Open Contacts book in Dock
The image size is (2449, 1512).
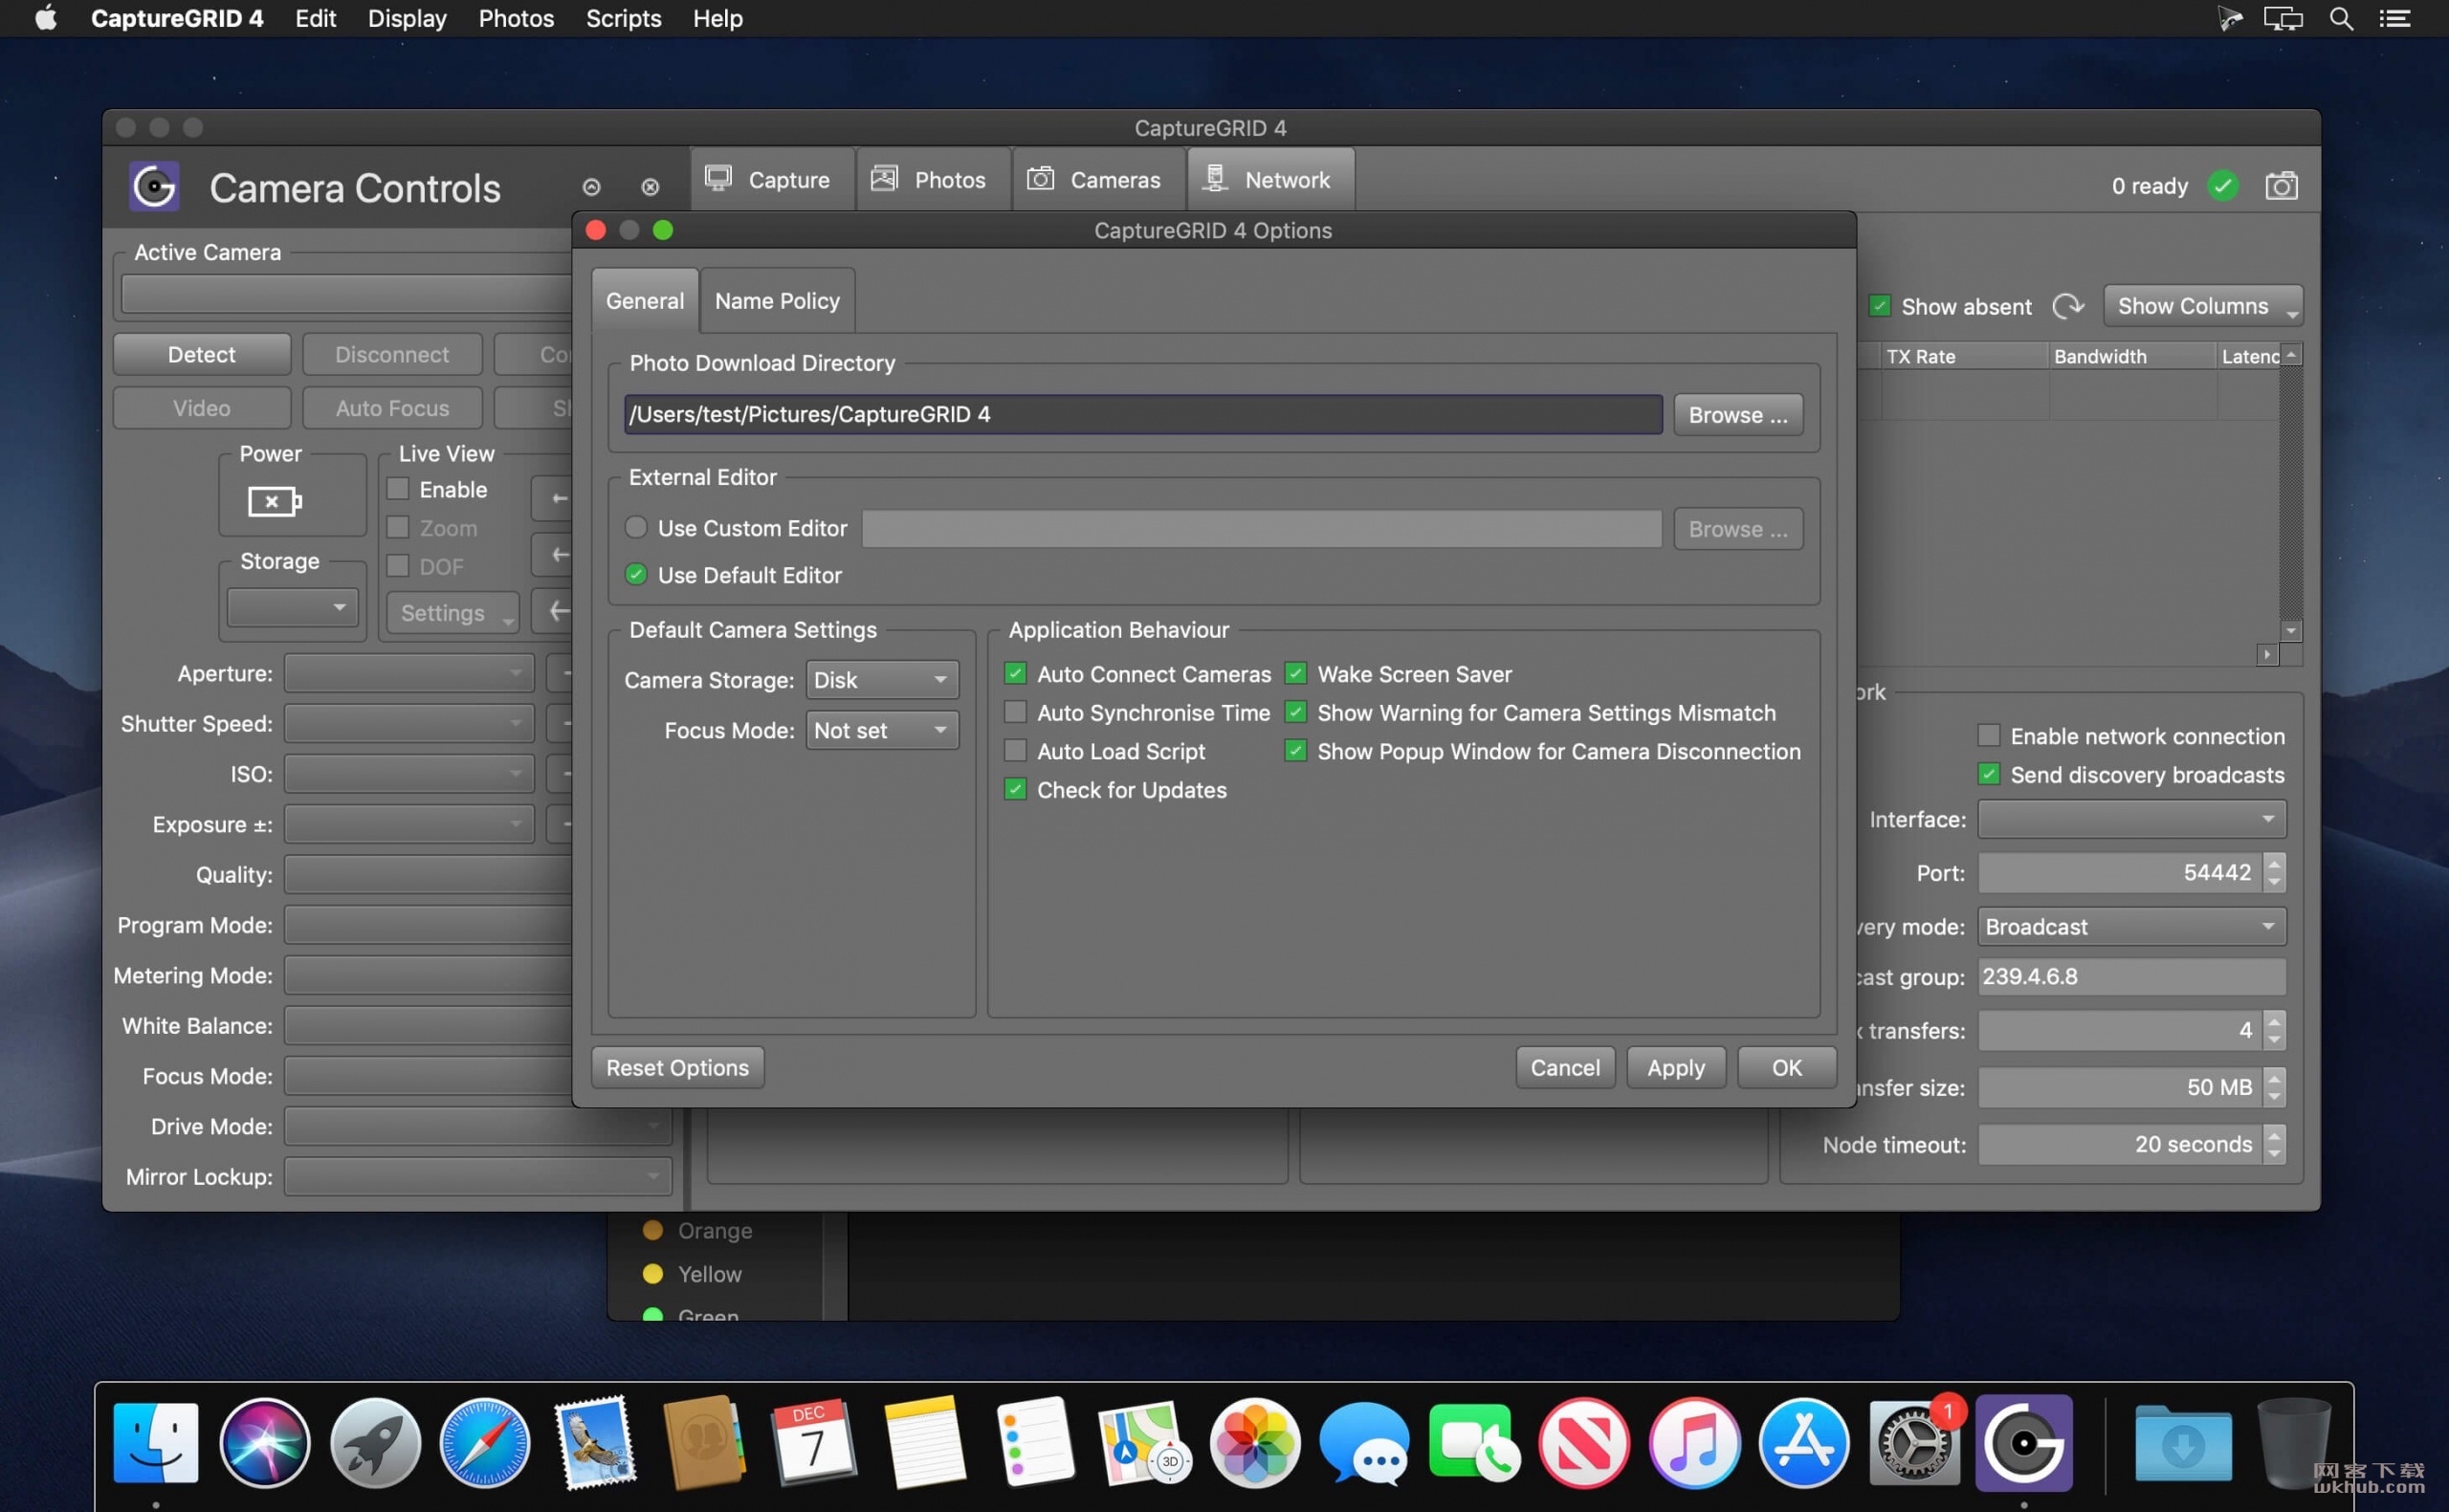coord(705,1443)
